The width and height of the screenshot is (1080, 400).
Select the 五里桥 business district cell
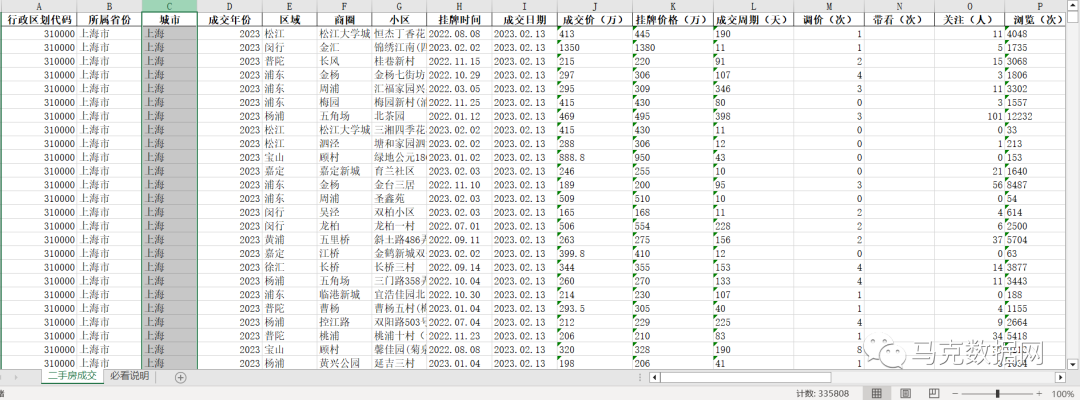[344, 240]
